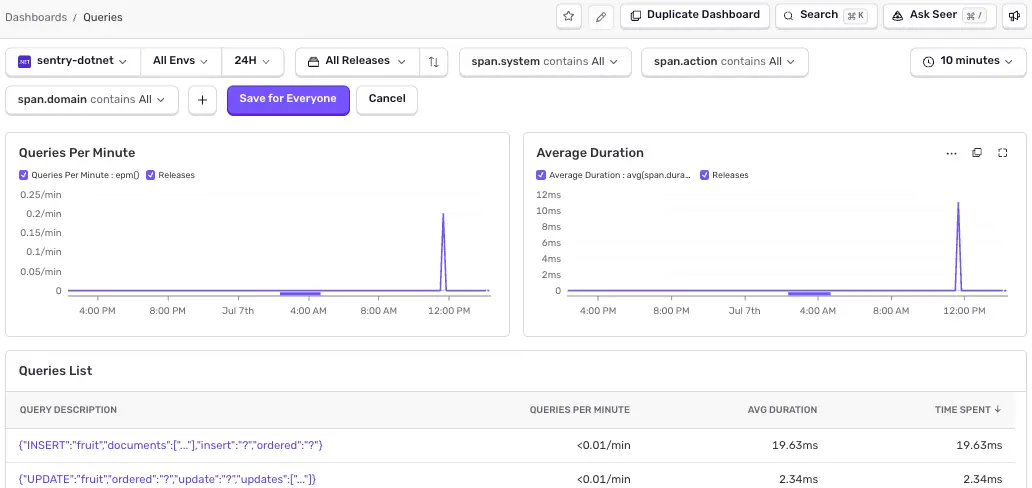The image size is (1032, 488).
Task: Click 19.63ms avg duration cell in INSERT row
Action: click(x=795, y=445)
